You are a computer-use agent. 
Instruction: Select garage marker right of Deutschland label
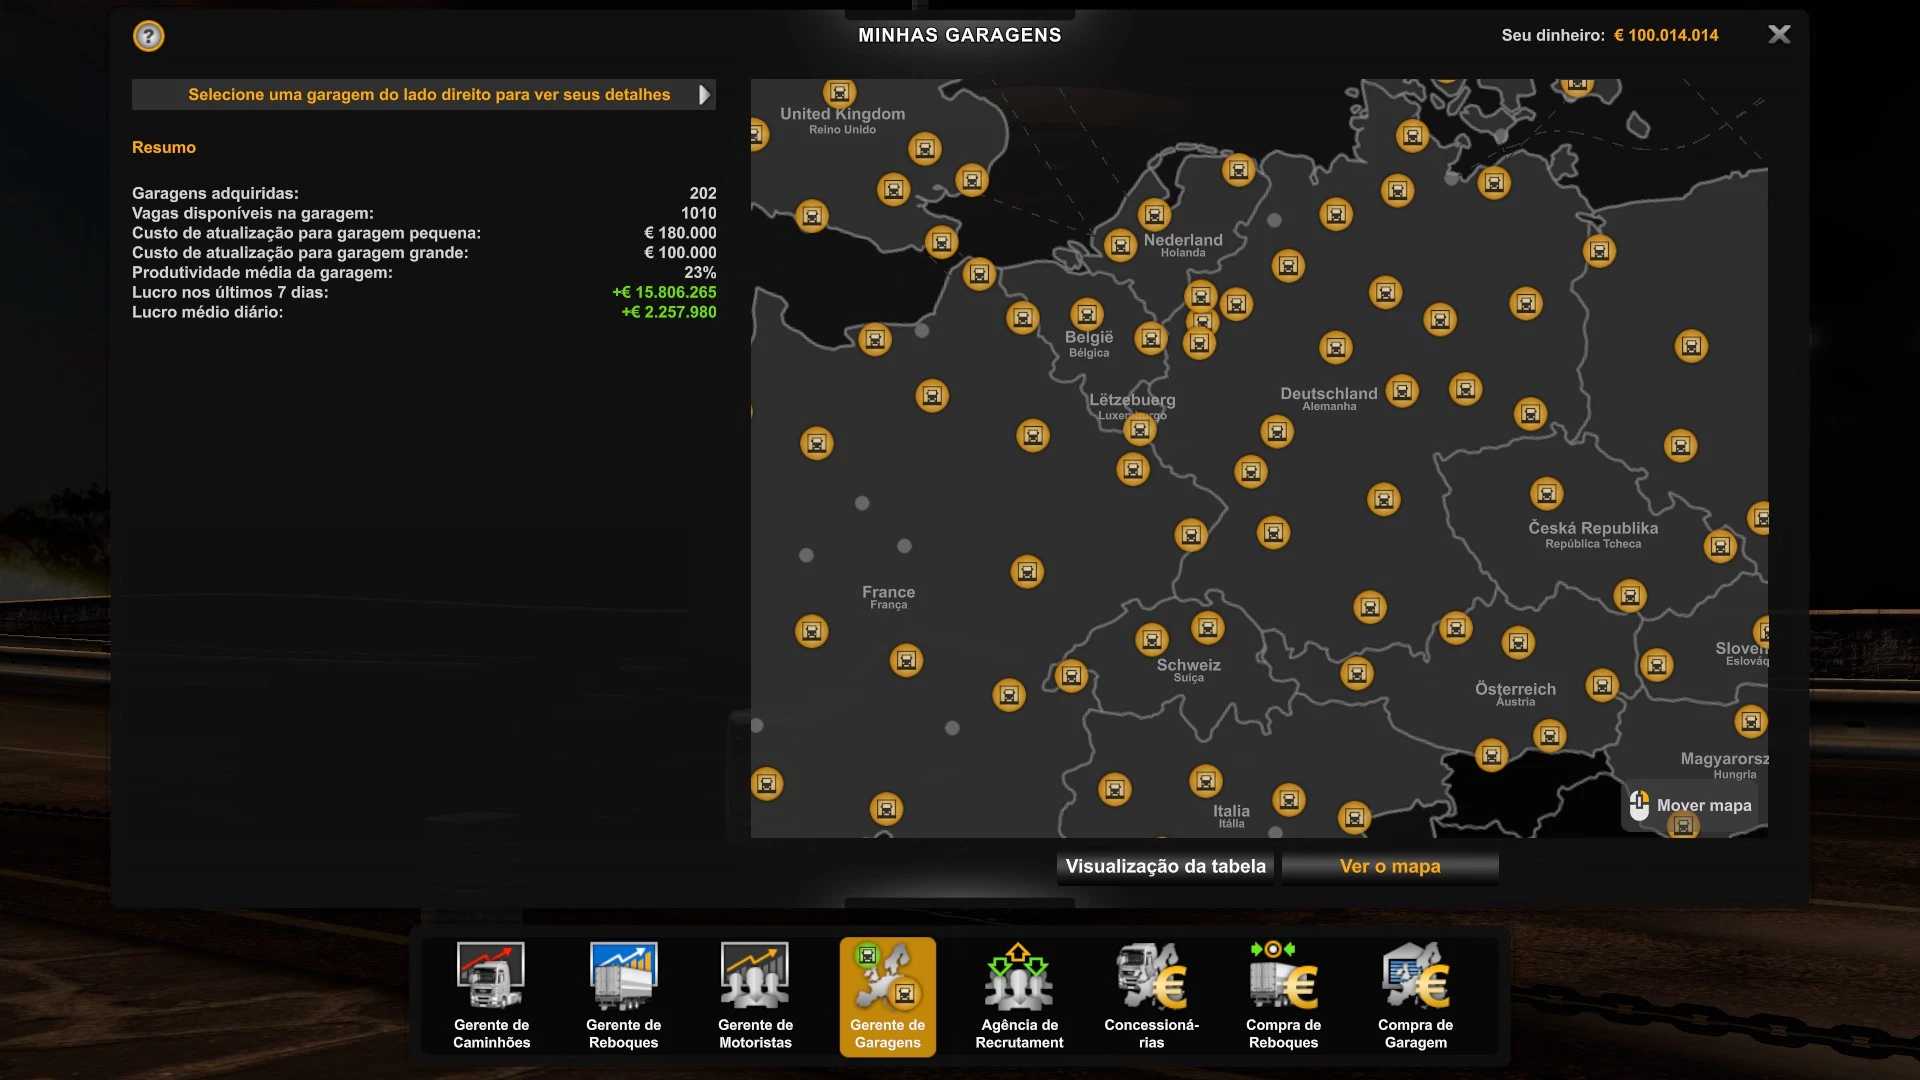tap(1402, 391)
